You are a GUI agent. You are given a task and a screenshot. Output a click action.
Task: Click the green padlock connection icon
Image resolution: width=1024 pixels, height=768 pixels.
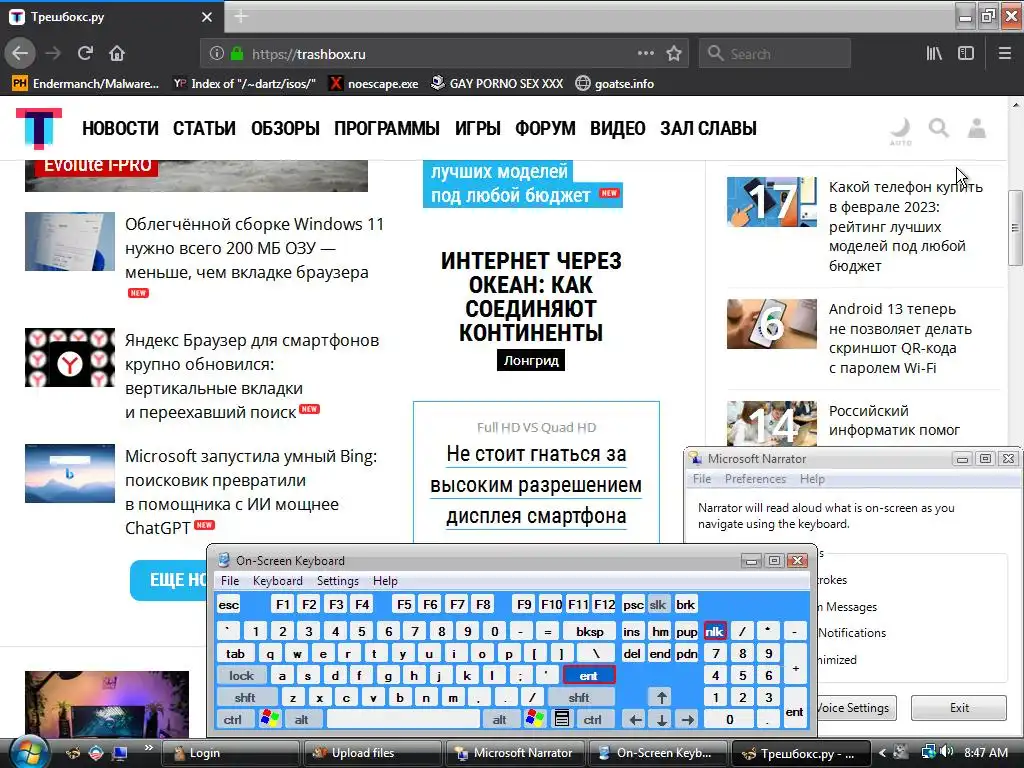point(237,54)
